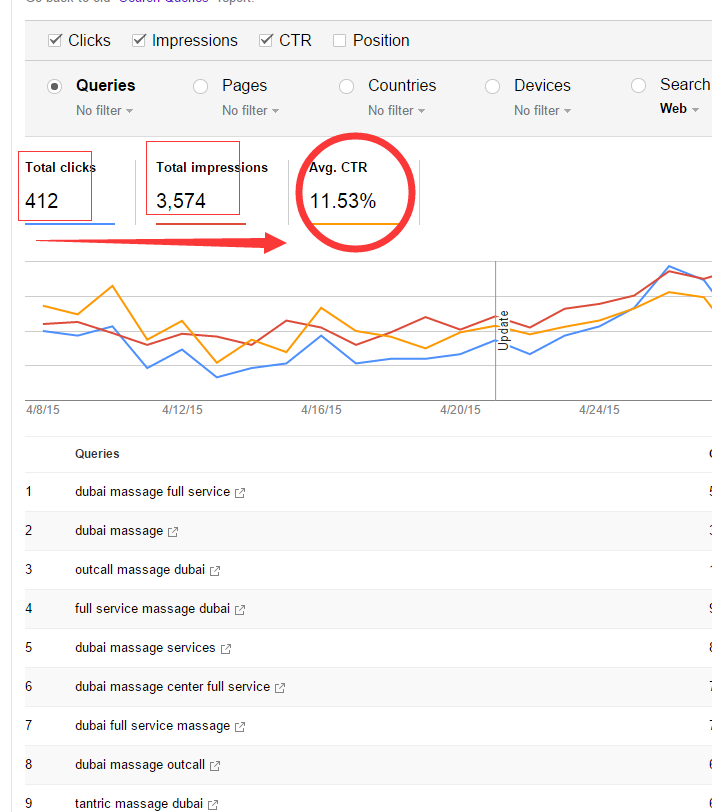Open external link icon for 'tantric massage dubai'
Screen dimensions: 712x812
click(213, 805)
